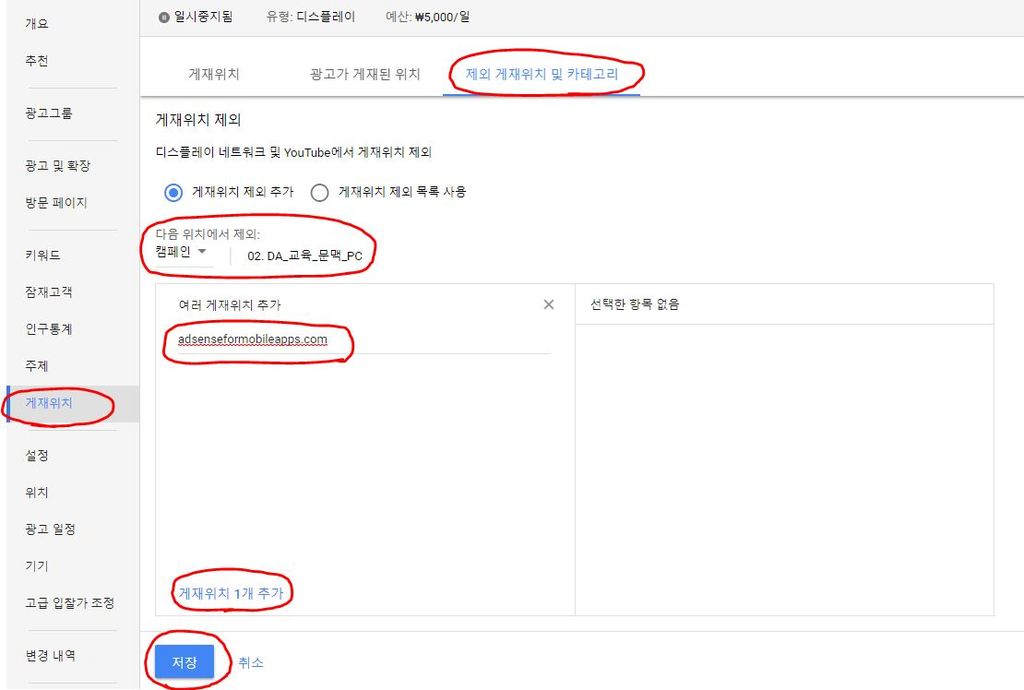Go to 고급 입찰가 조정
Screen dimensions: 1024x690
tap(70, 603)
